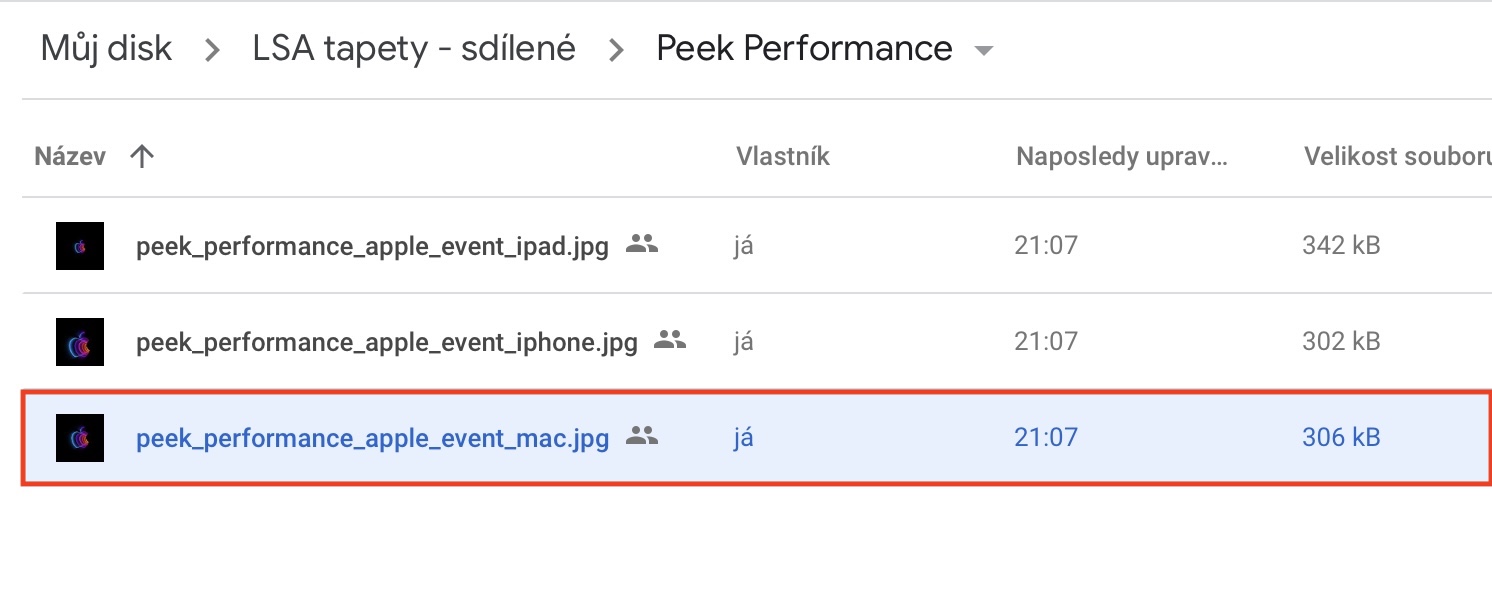This screenshot has height=608, width=1492.
Task: Open the Můj disk breadcrumb
Action: click(106, 49)
